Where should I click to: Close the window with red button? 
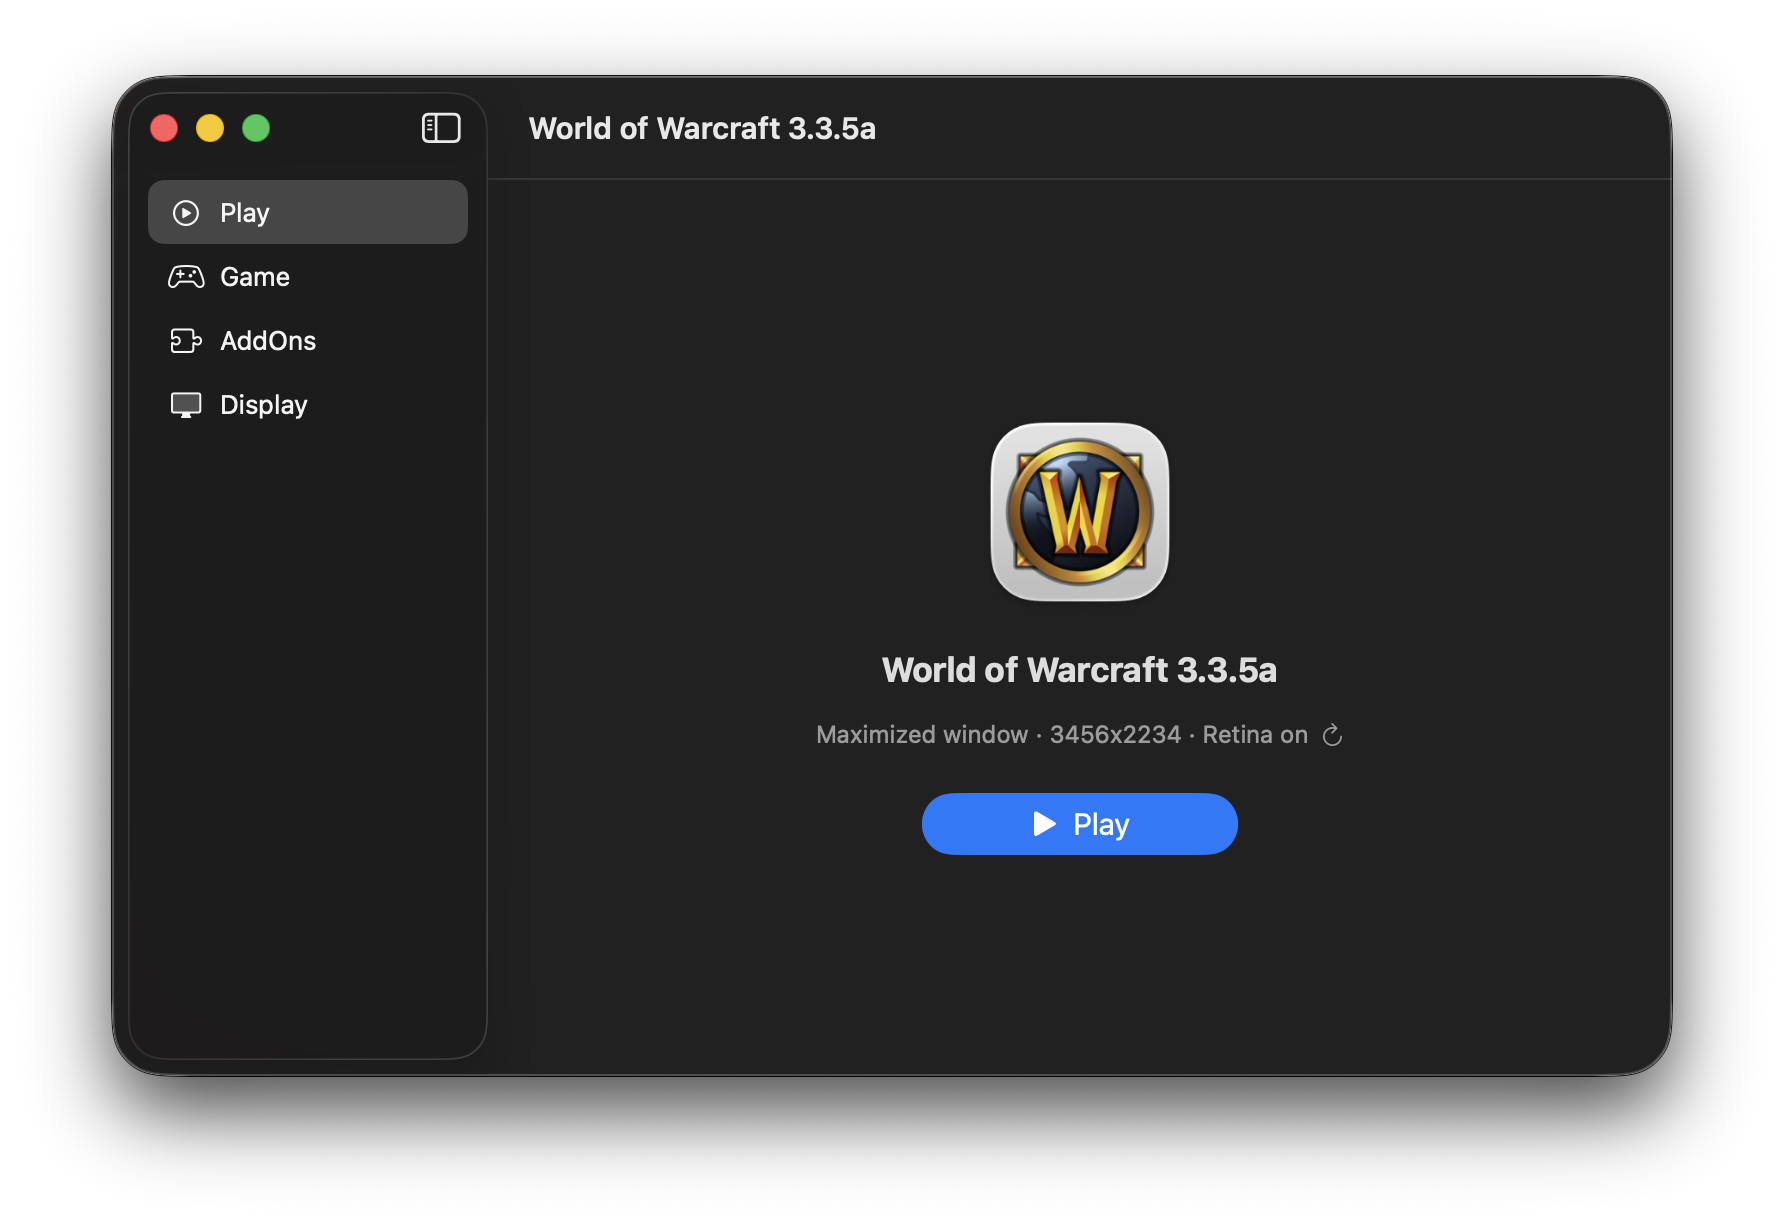coord(164,128)
